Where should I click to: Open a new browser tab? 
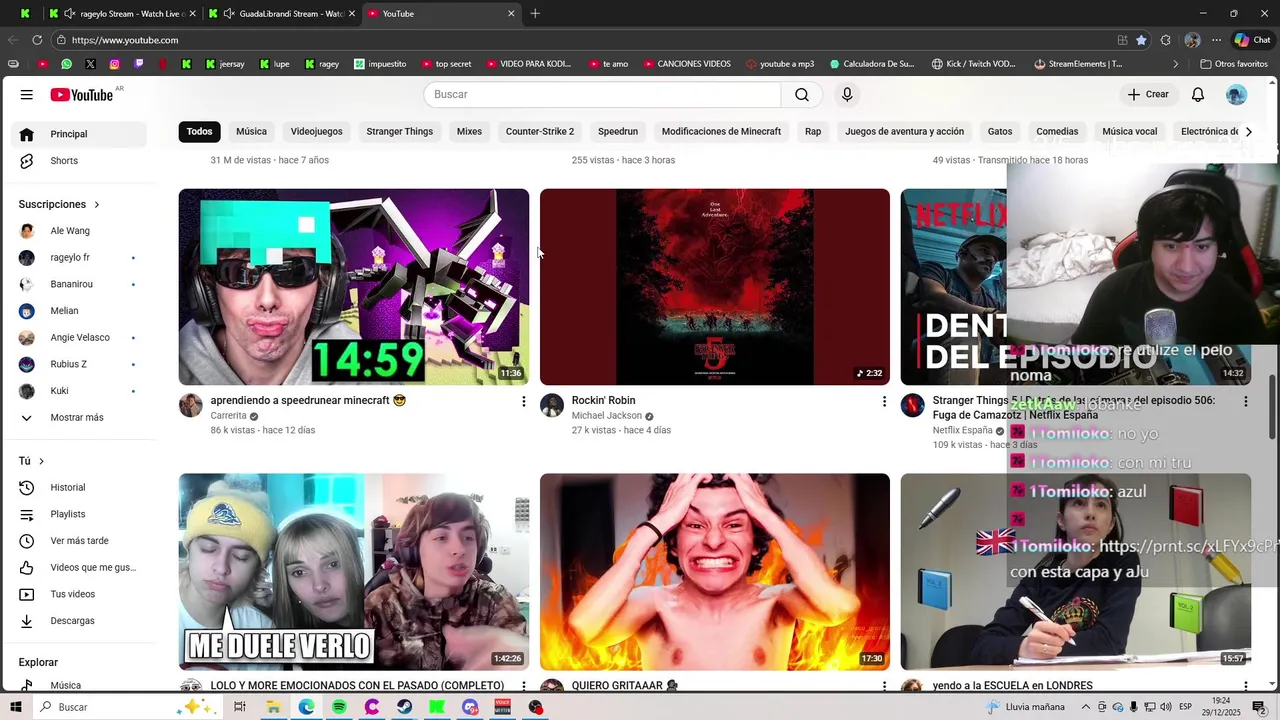[535, 13]
